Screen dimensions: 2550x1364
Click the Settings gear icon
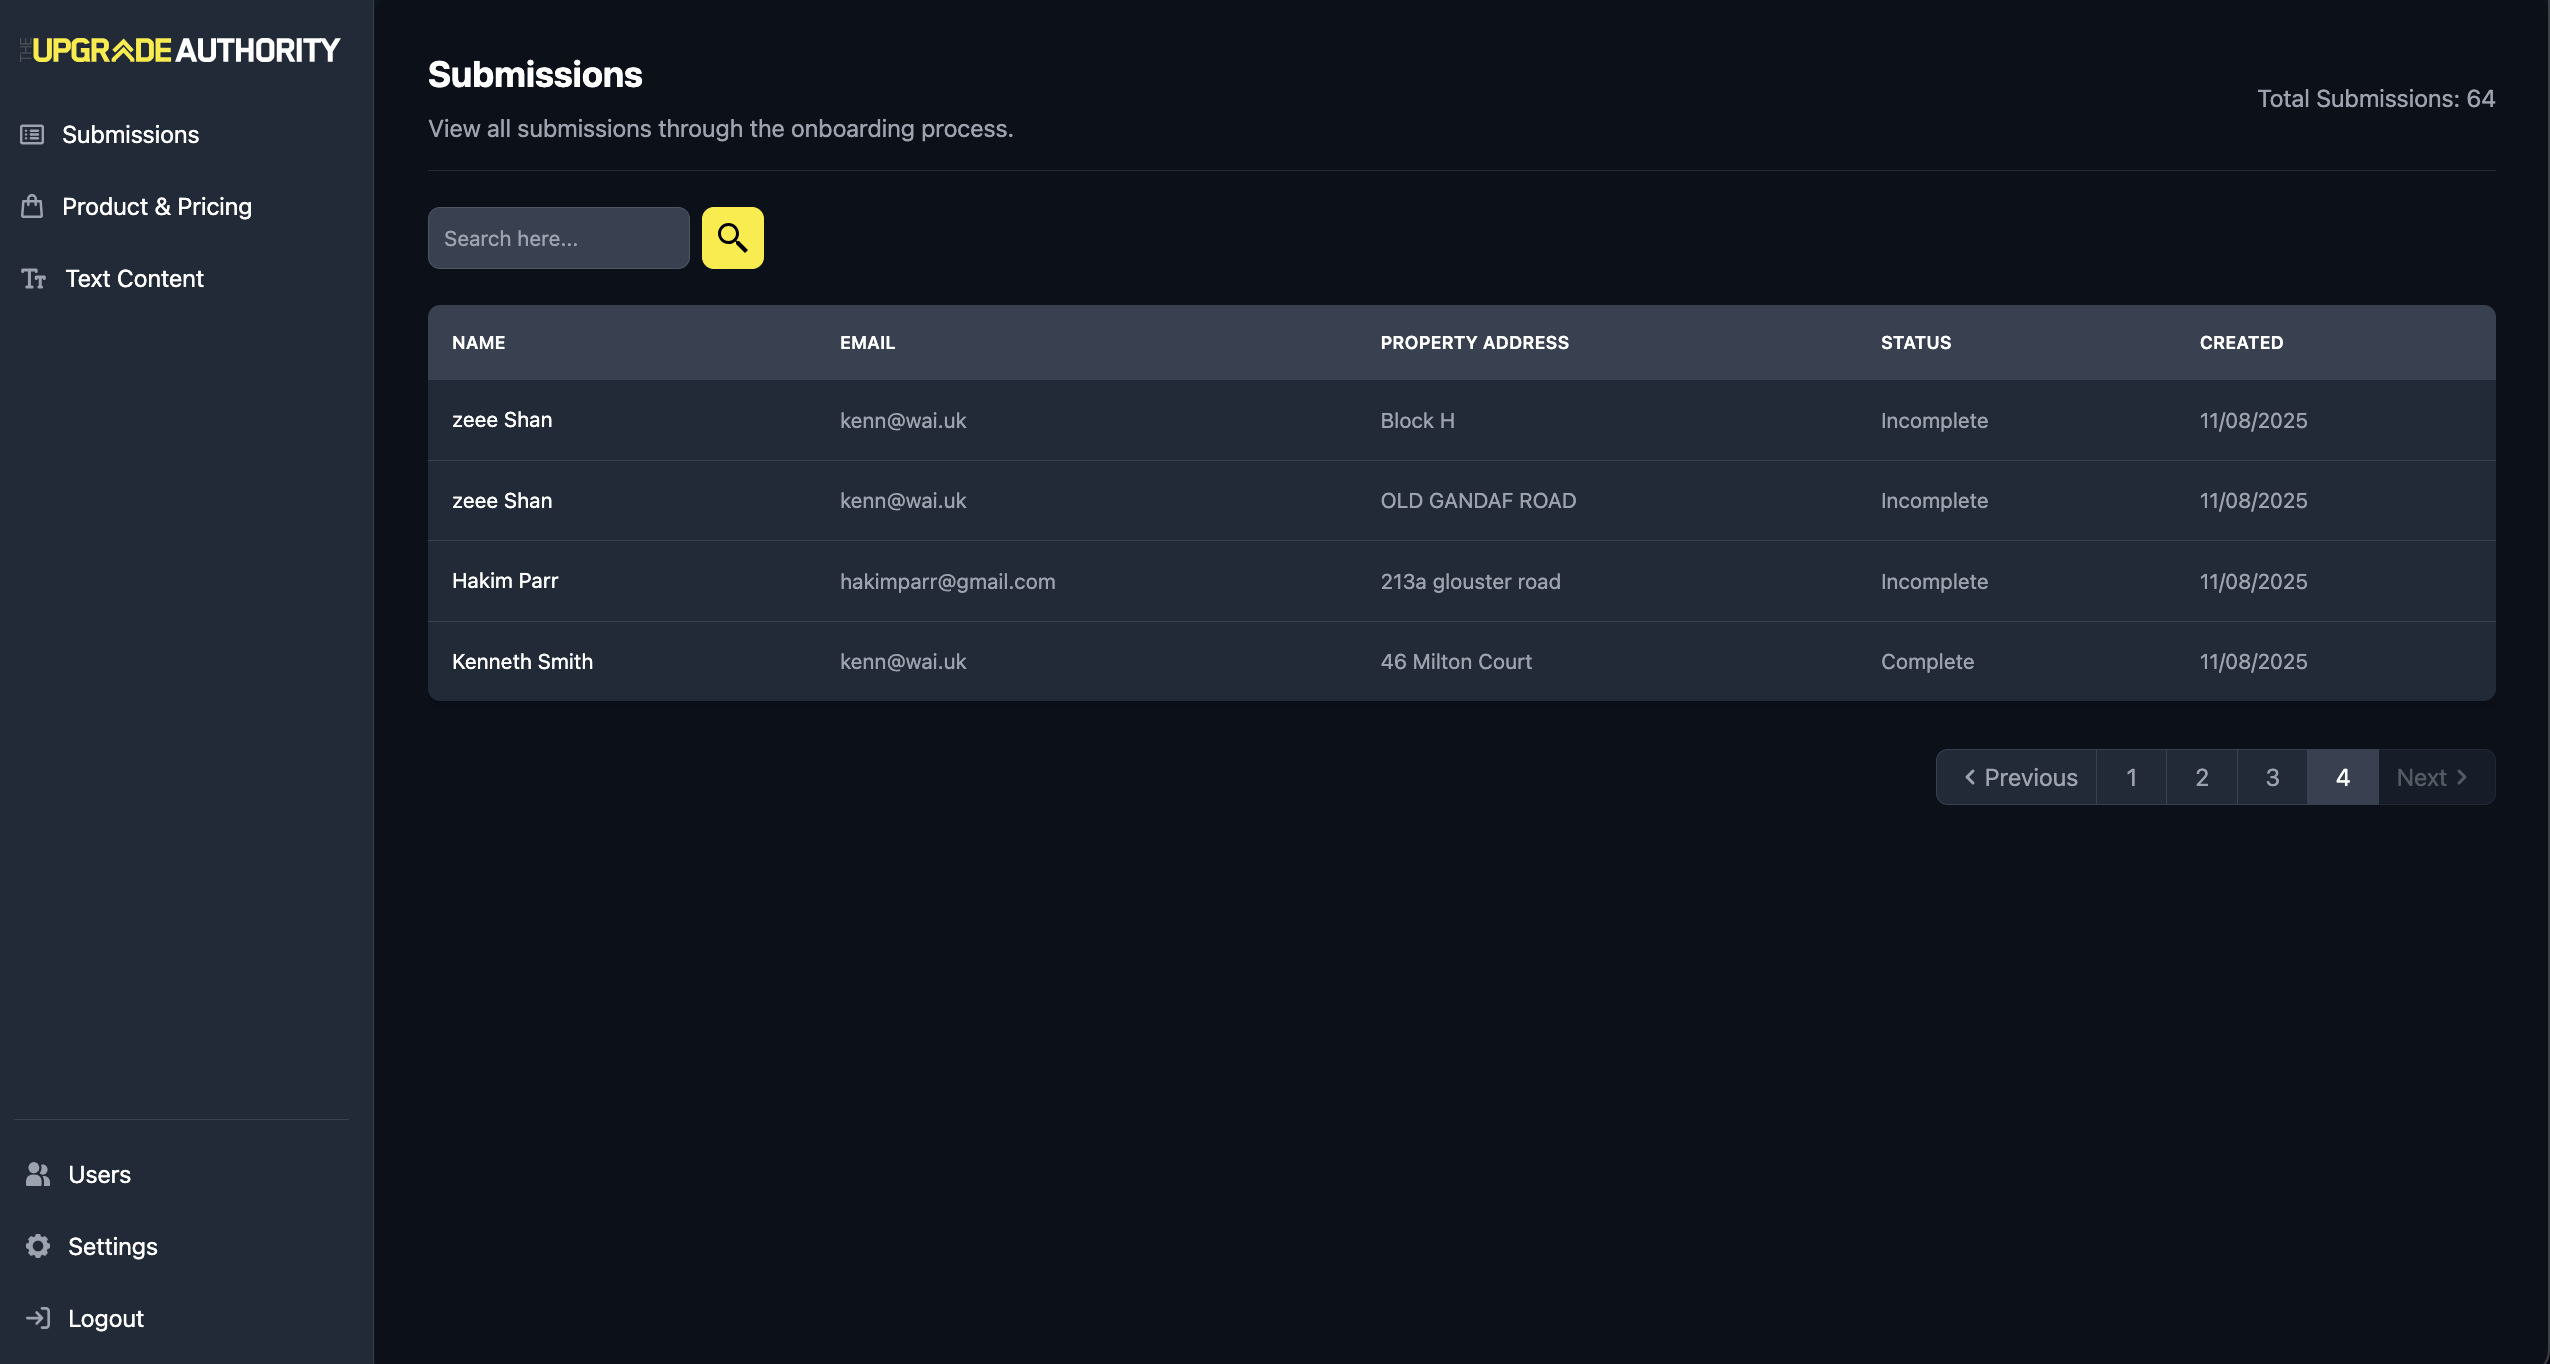pyautogui.click(x=38, y=1246)
